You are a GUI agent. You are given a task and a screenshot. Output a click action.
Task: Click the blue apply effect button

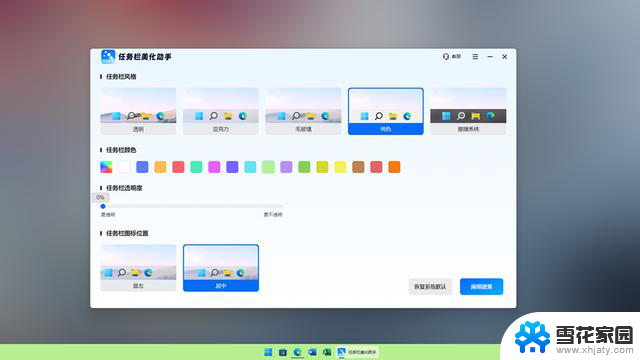point(481,287)
